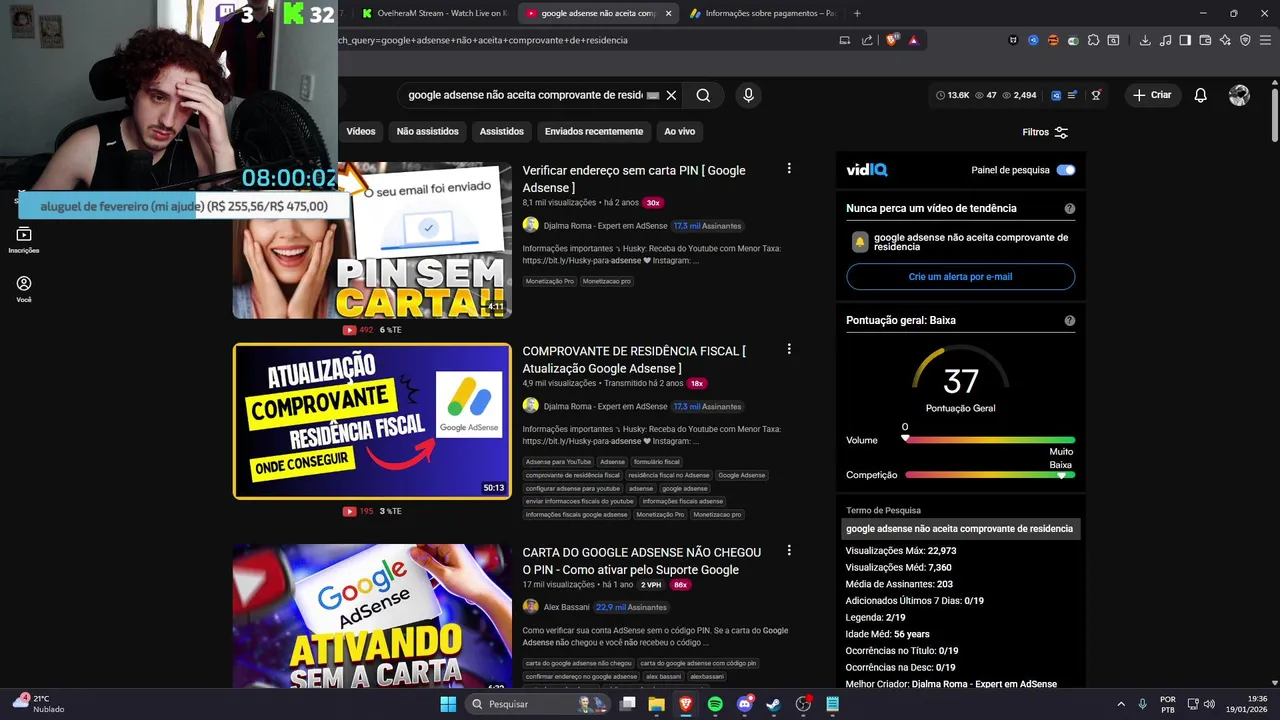The image size is (1280, 720).
Task: Open options menu for CARTA DO GOOGLE ADSENSE video
Action: [x=789, y=550]
